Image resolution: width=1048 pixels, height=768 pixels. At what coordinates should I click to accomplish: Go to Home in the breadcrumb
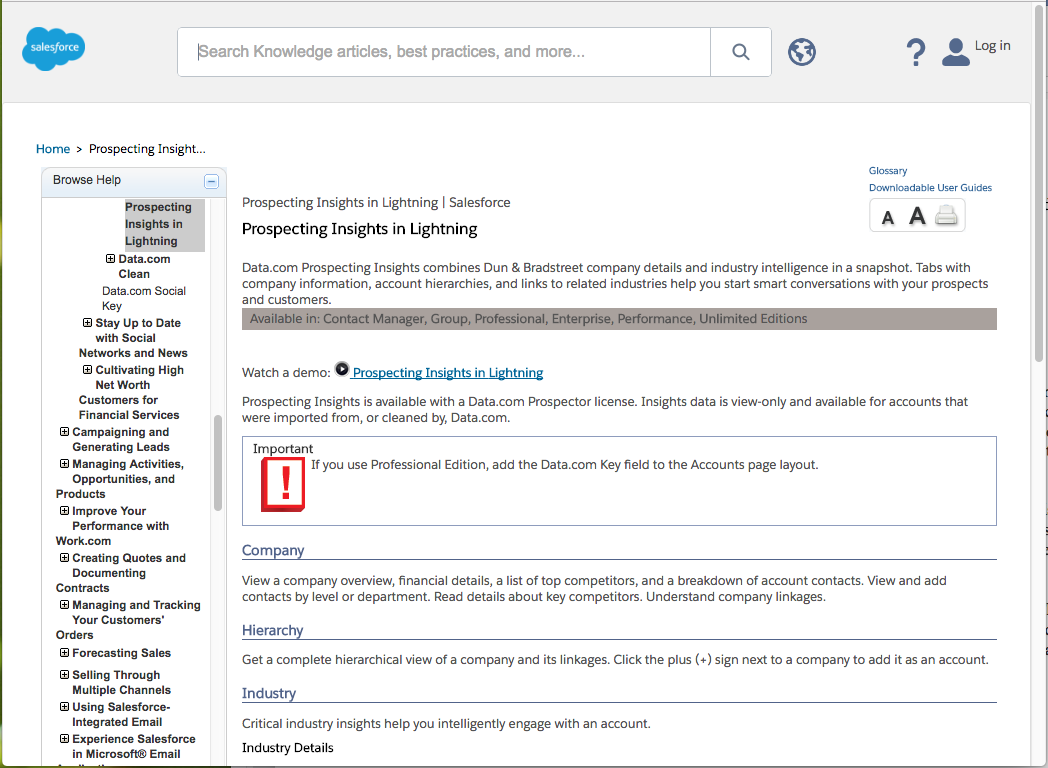tap(53, 148)
